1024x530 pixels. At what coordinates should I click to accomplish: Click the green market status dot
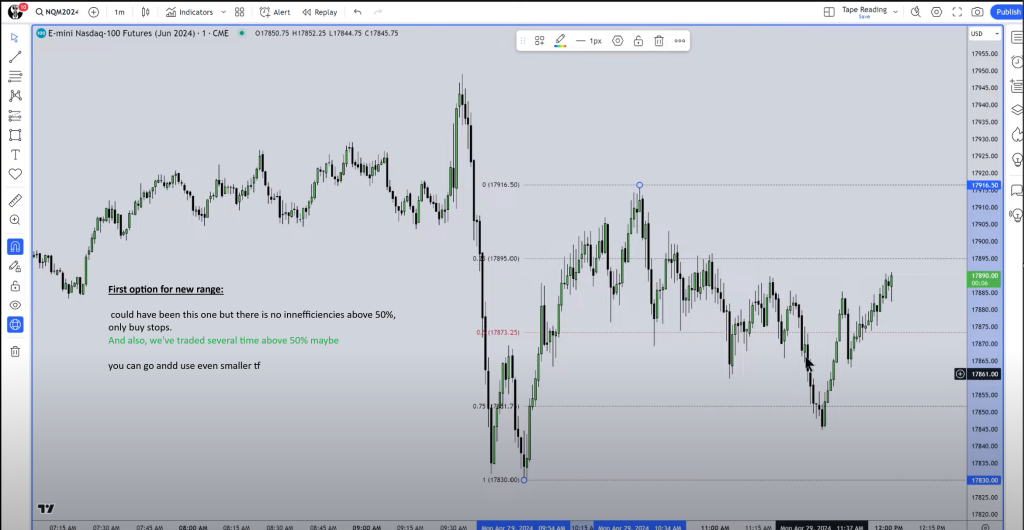pyautogui.click(x=242, y=33)
